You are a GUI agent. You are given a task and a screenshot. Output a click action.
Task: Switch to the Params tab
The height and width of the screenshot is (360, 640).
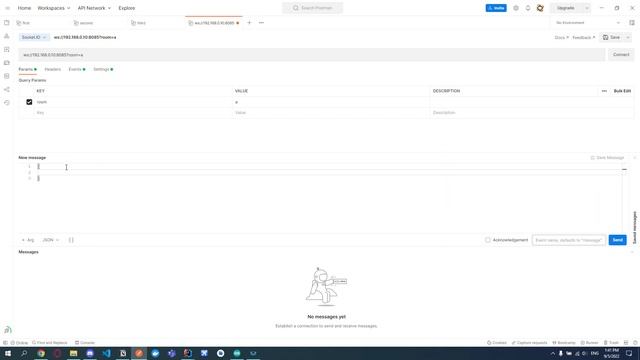tap(27, 69)
